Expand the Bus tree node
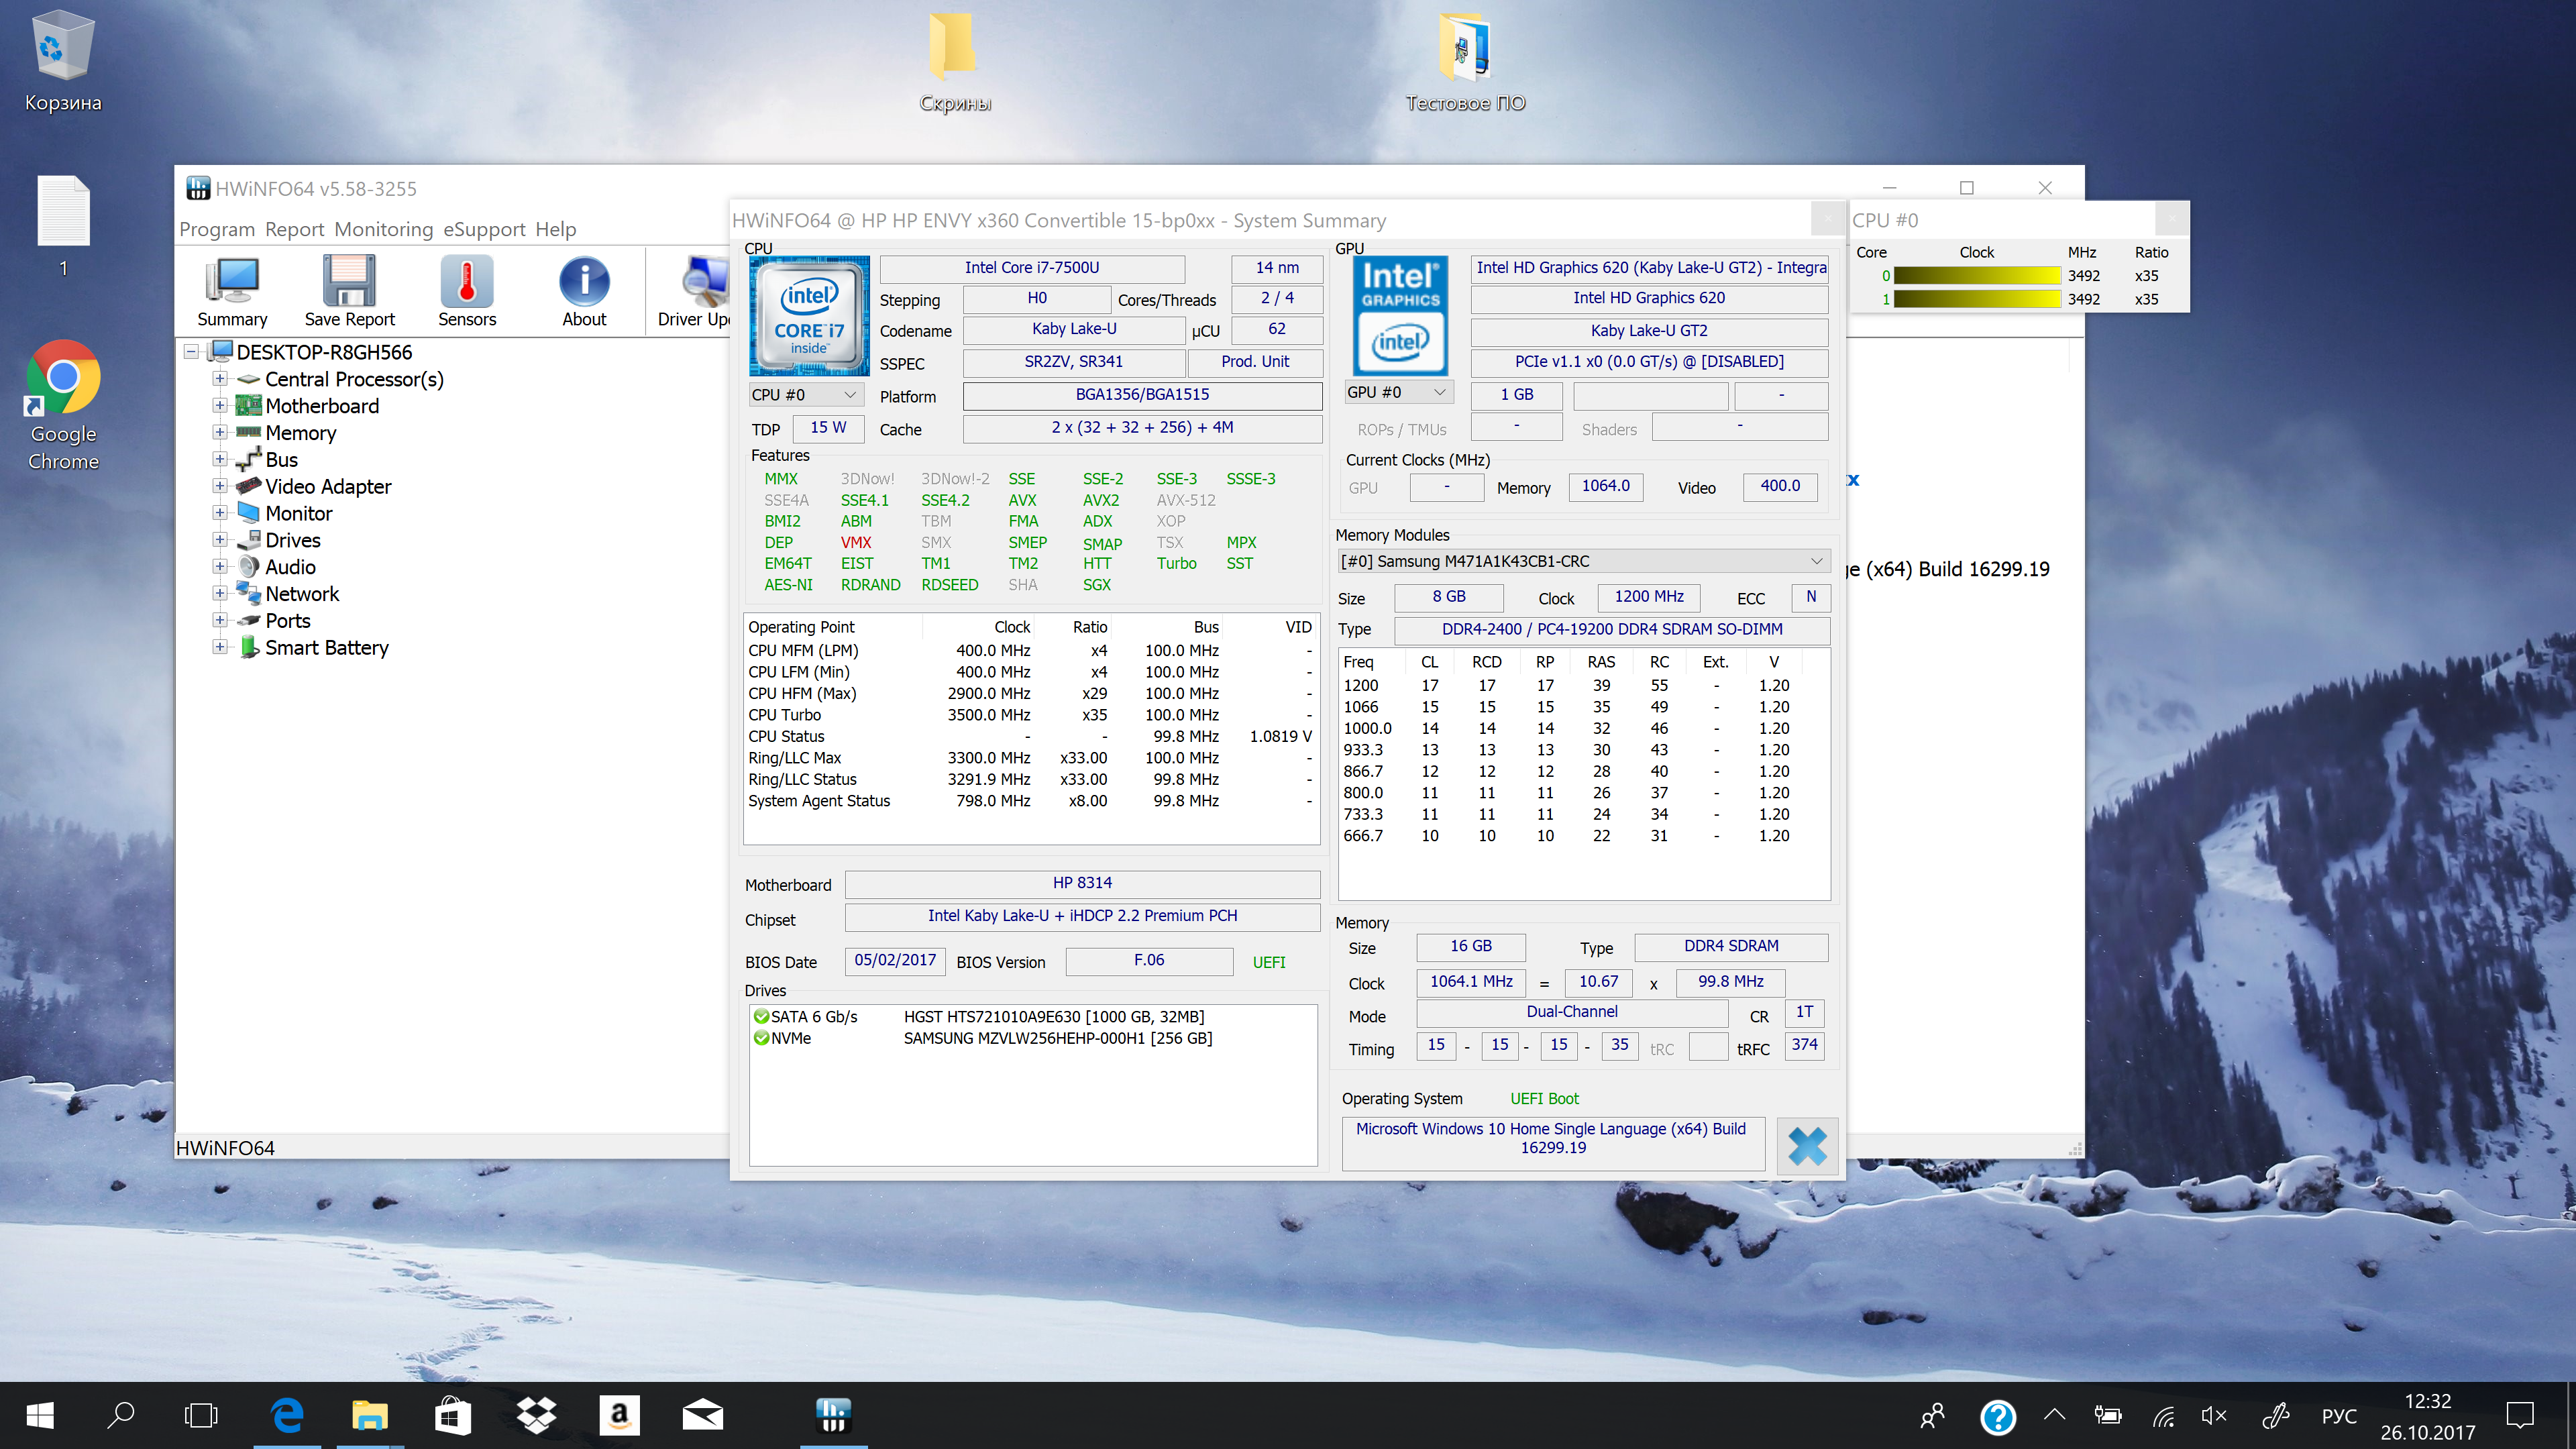The width and height of the screenshot is (2576, 1449). (220, 460)
